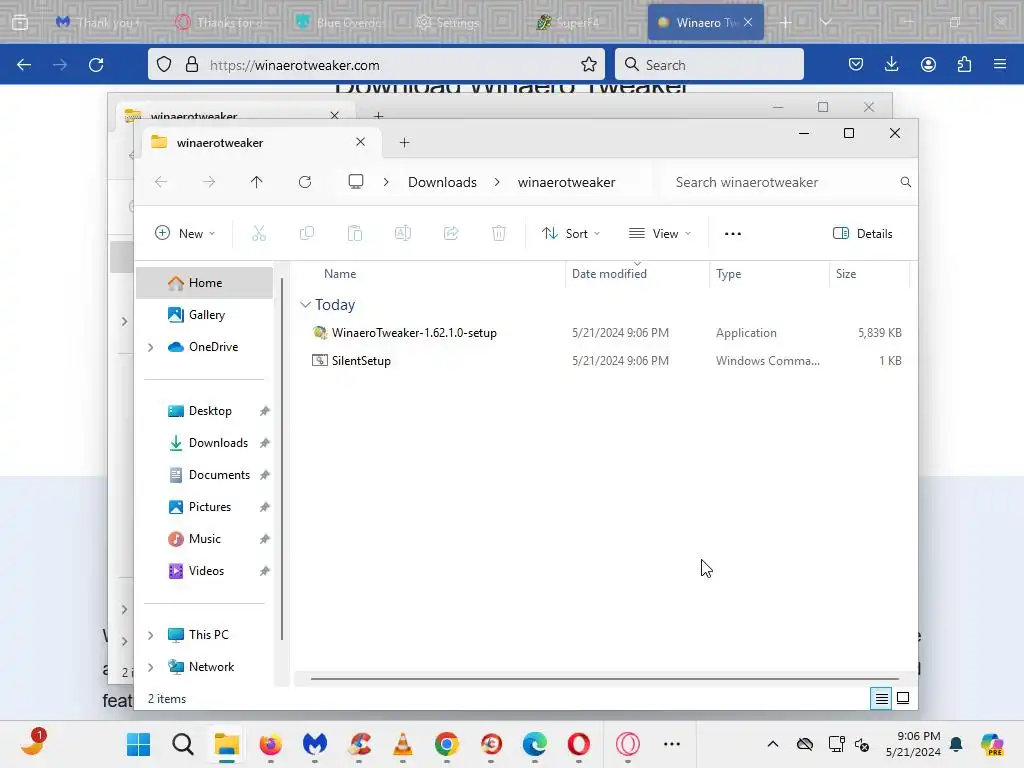The width and height of the screenshot is (1024, 768).
Task: Open Firefox account icon
Action: pyautogui.click(x=928, y=64)
